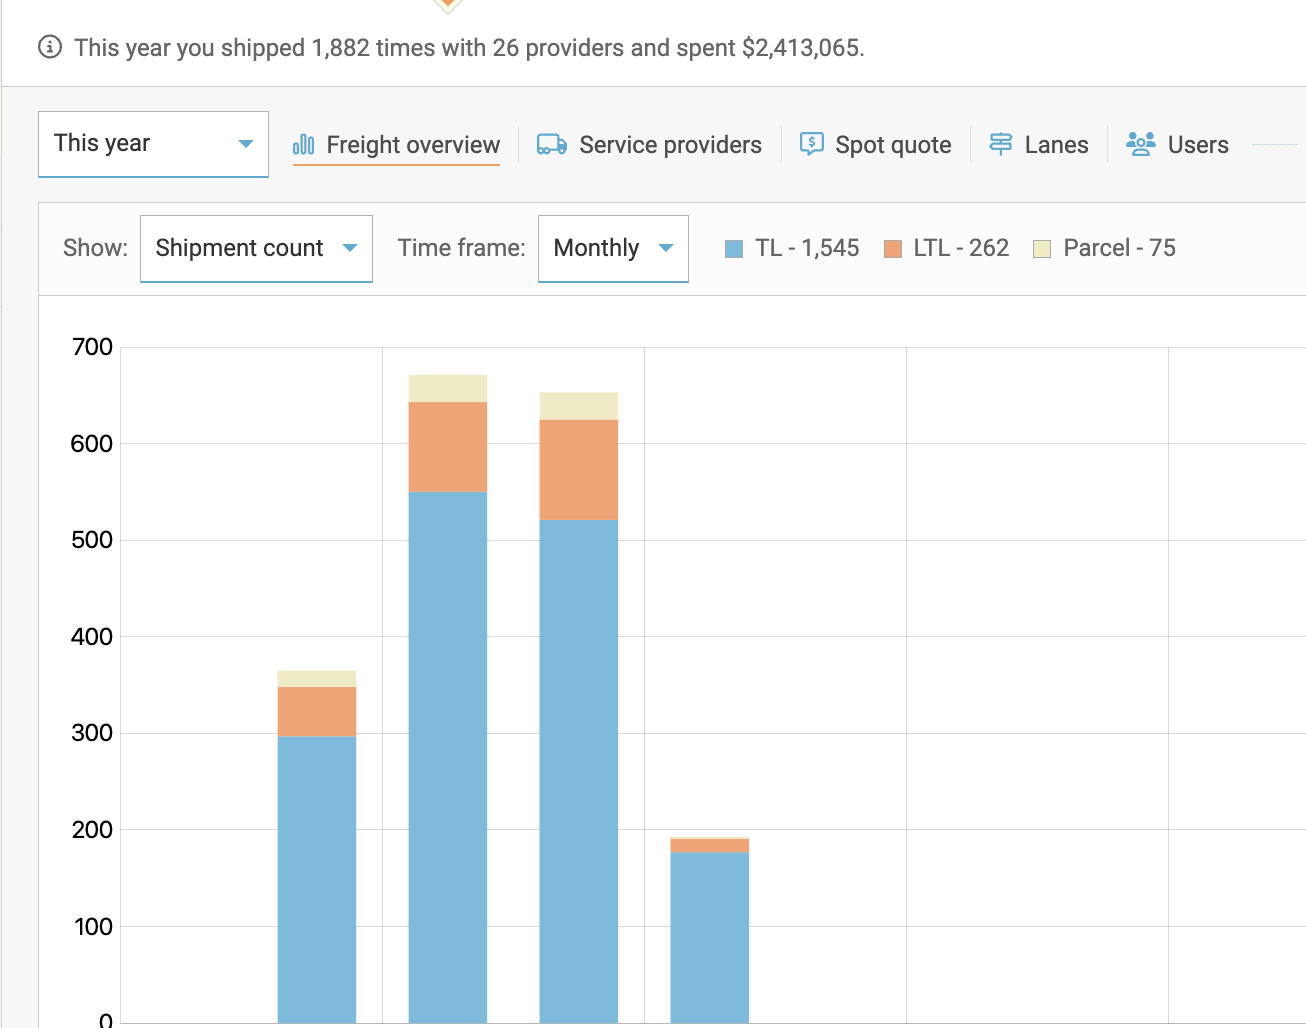Image resolution: width=1306 pixels, height=1028 pixels.
Task: Click the Parcel cream color swatch
Action: click(x=1040, y=247)
